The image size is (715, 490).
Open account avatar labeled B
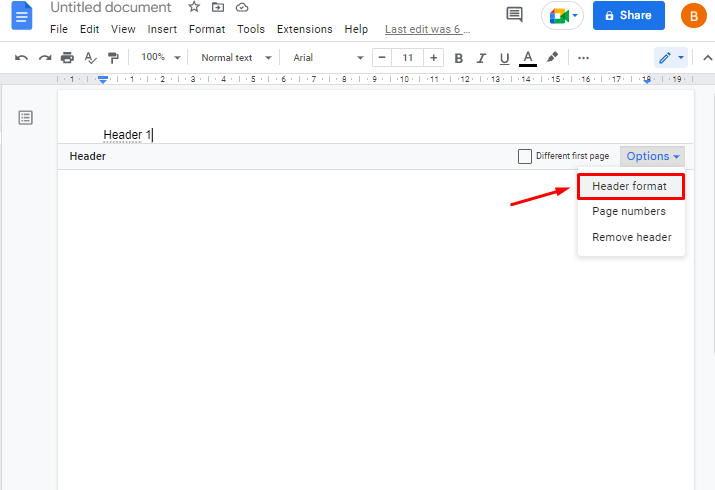click(694, 15)
